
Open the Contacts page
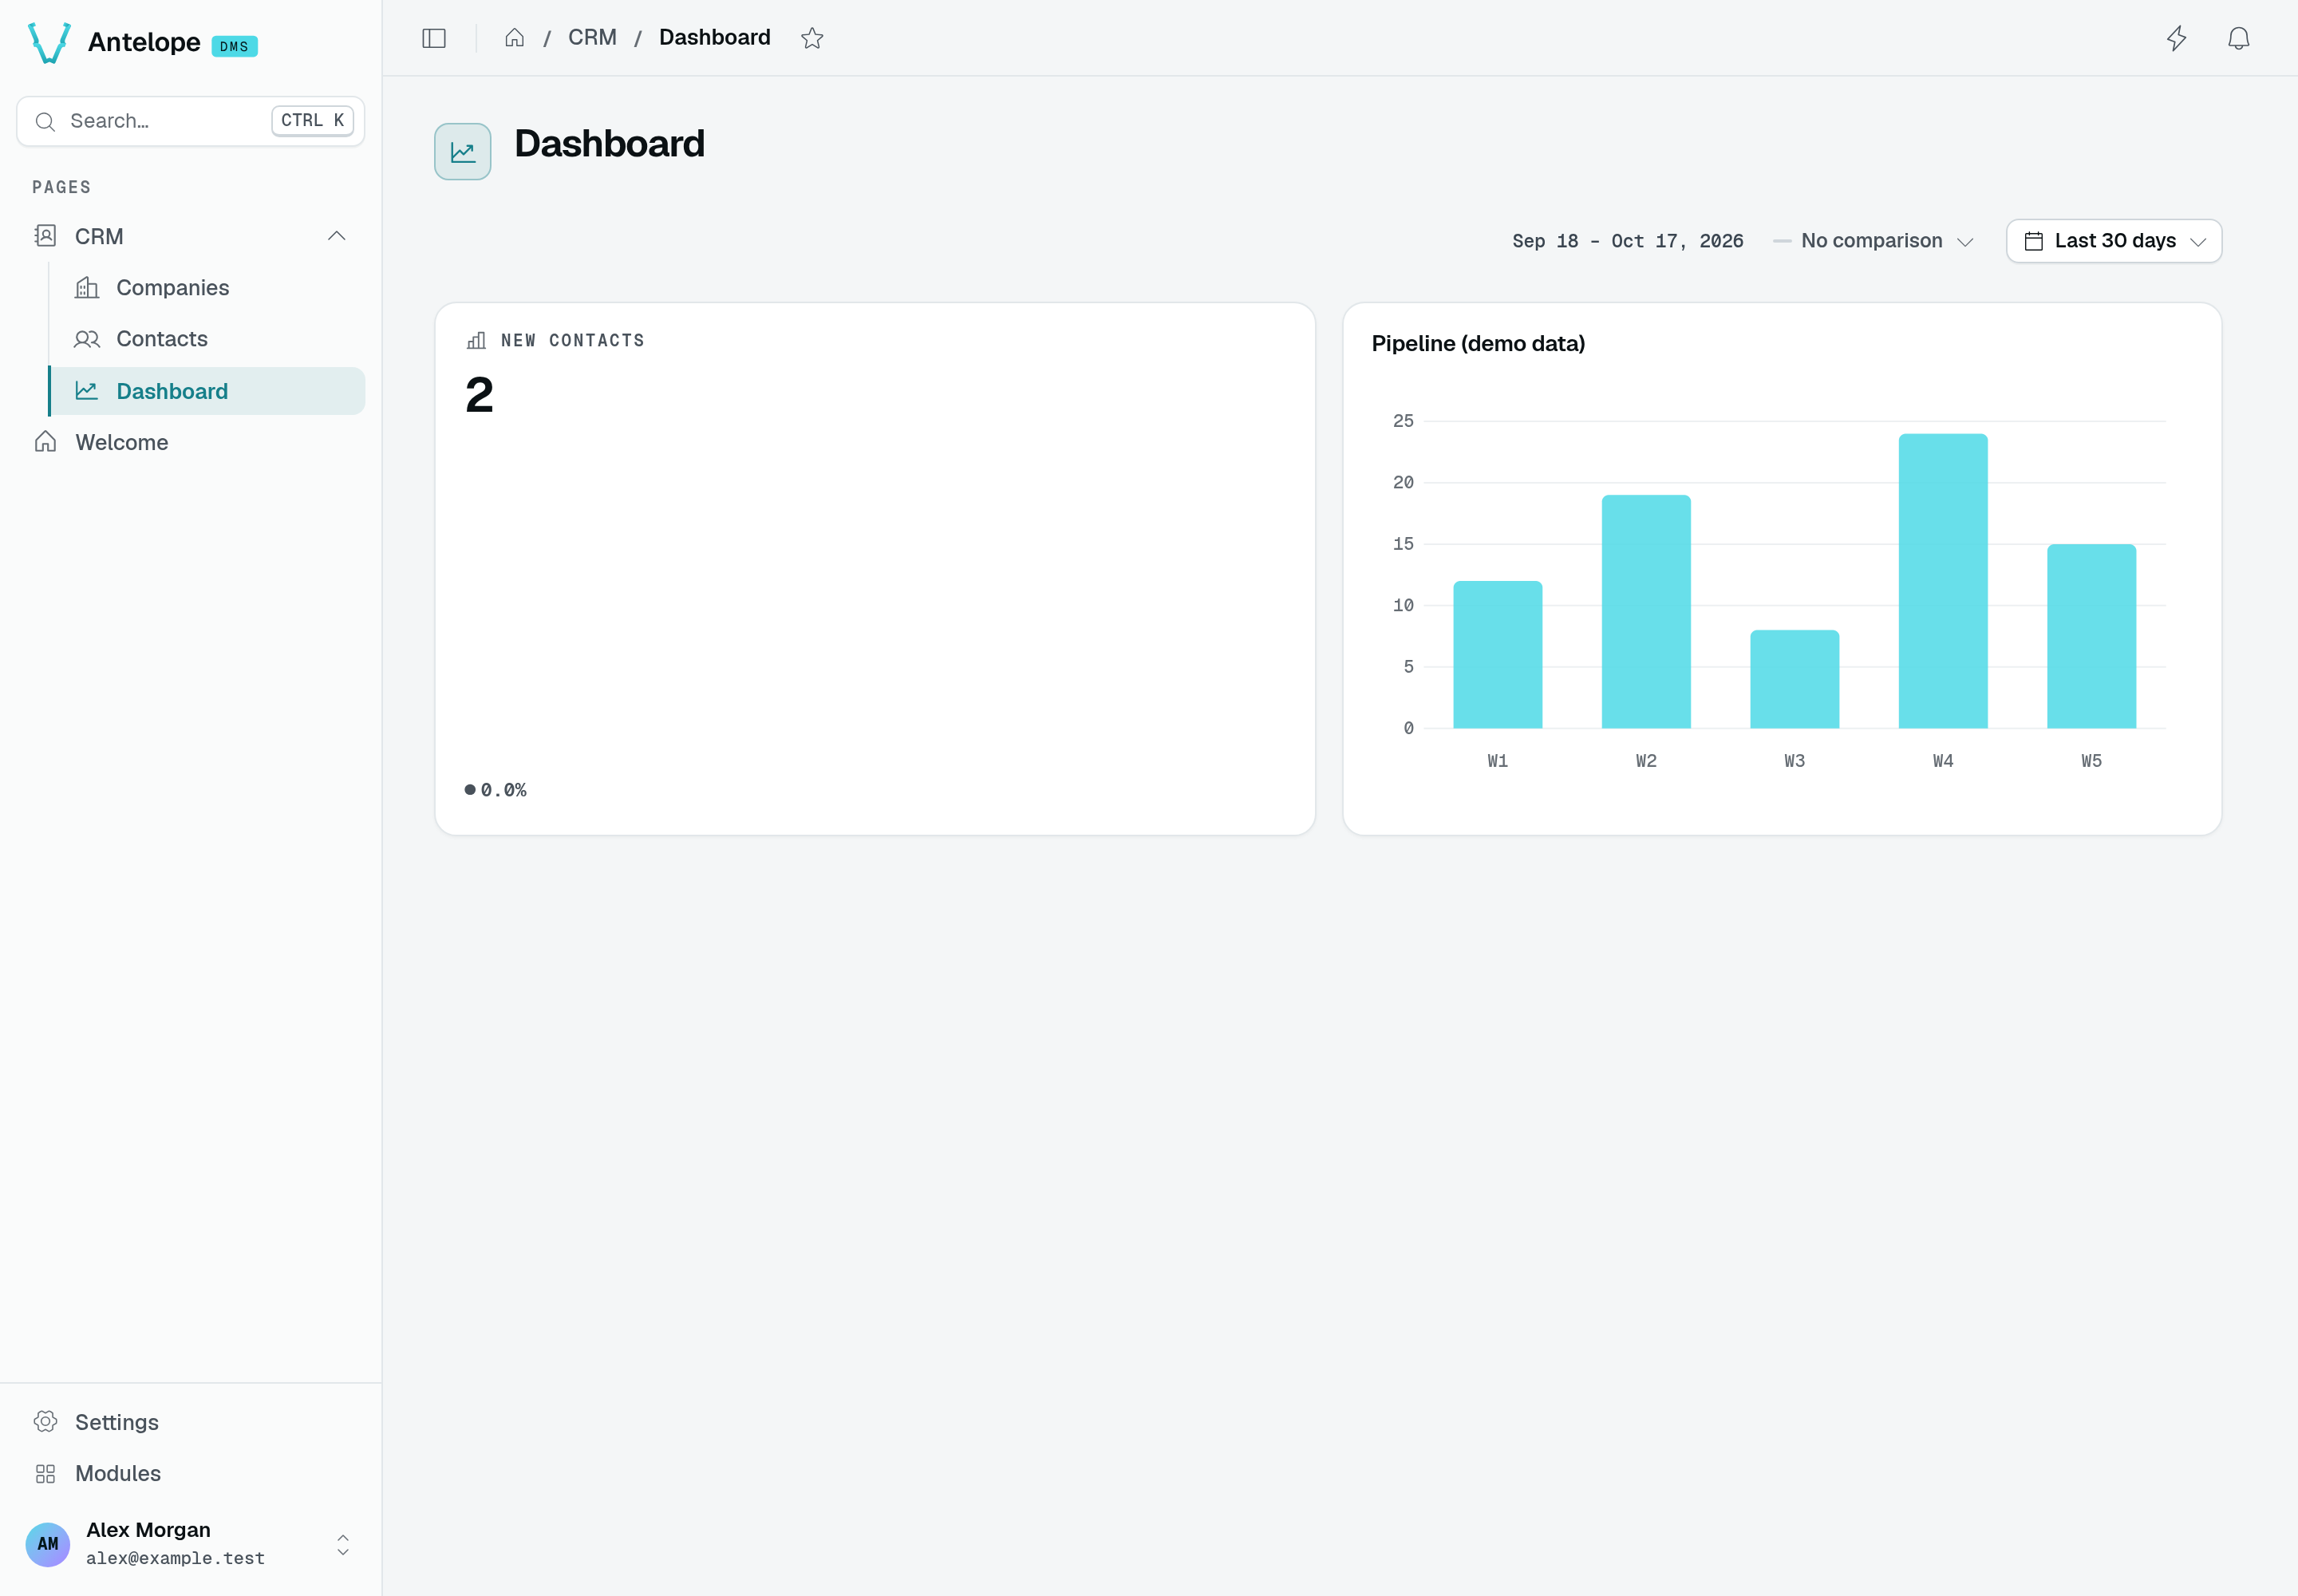[207, 339]
